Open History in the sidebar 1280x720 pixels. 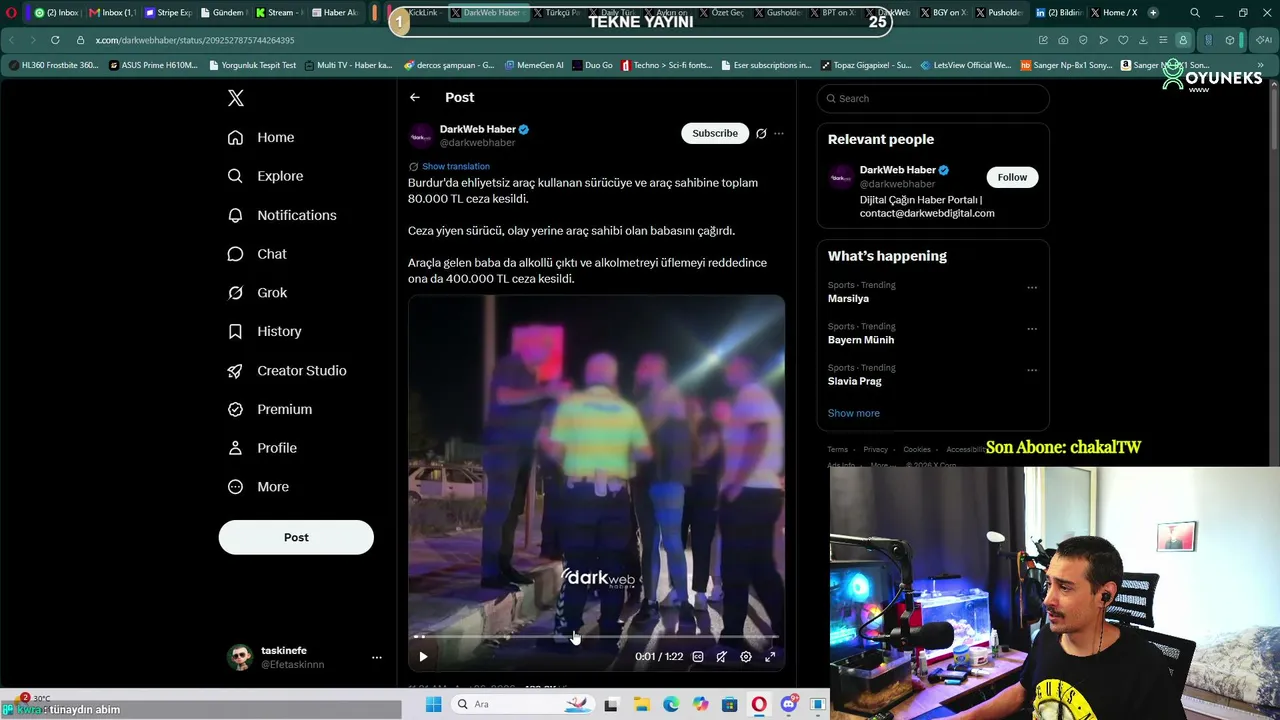pyautogui.click(x=264, y=331)
